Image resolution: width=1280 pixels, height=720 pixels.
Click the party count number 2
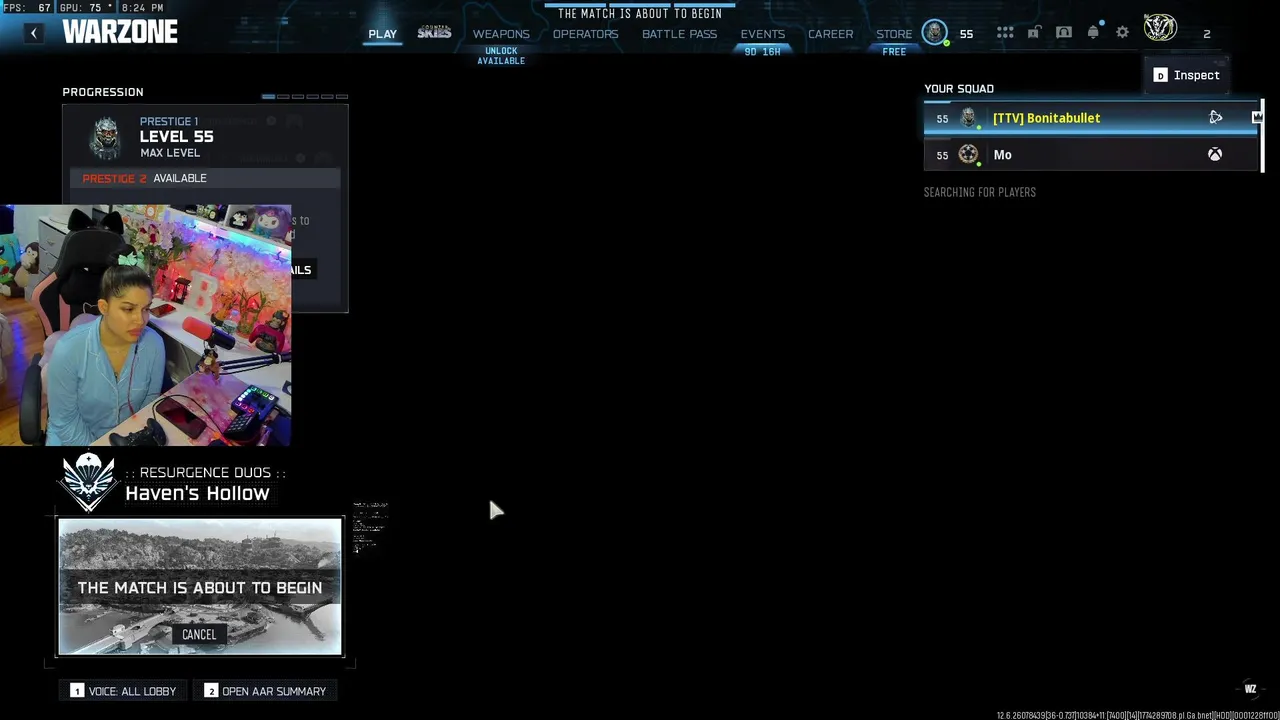pos(1207,34)
